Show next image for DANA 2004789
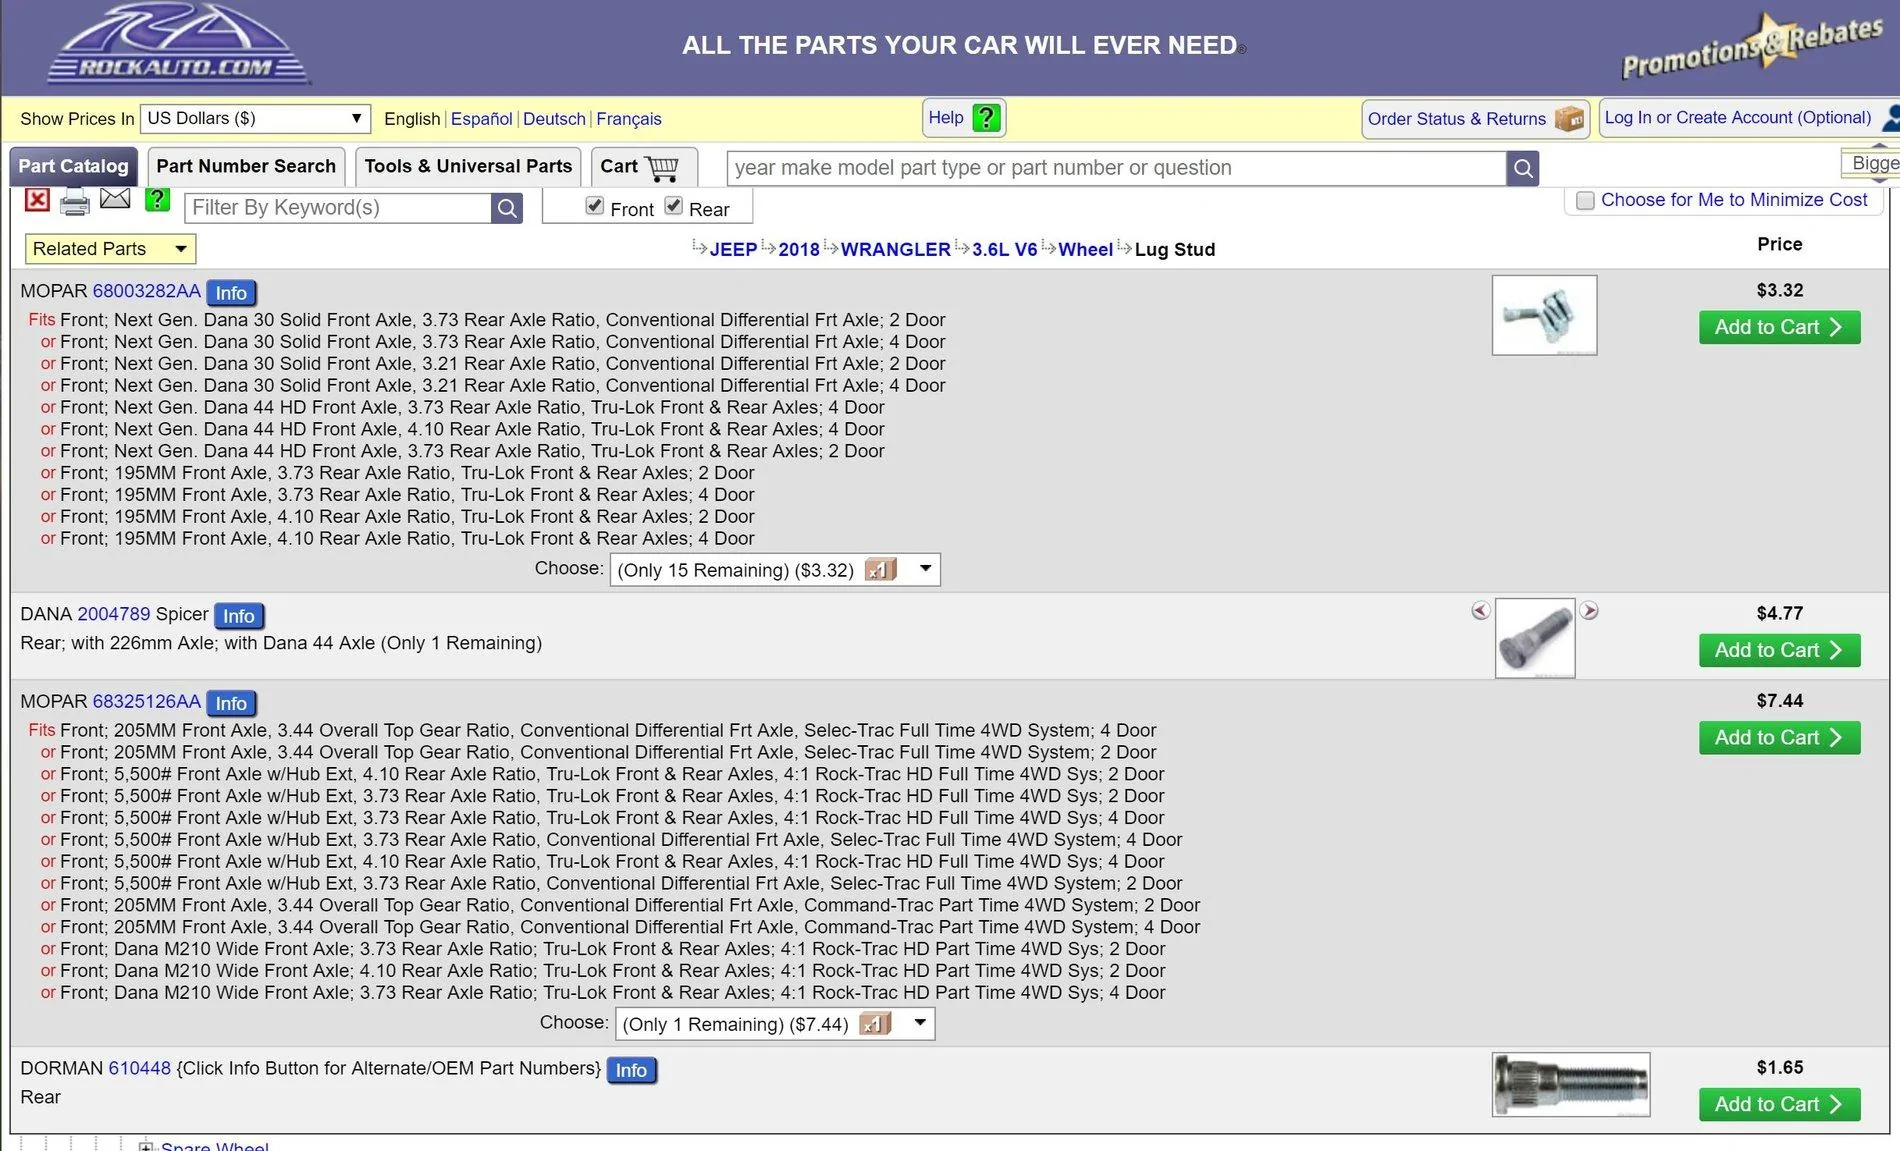This screenshot has width=1900, height=1151. pyautogui.click(x=1589, y=610)
